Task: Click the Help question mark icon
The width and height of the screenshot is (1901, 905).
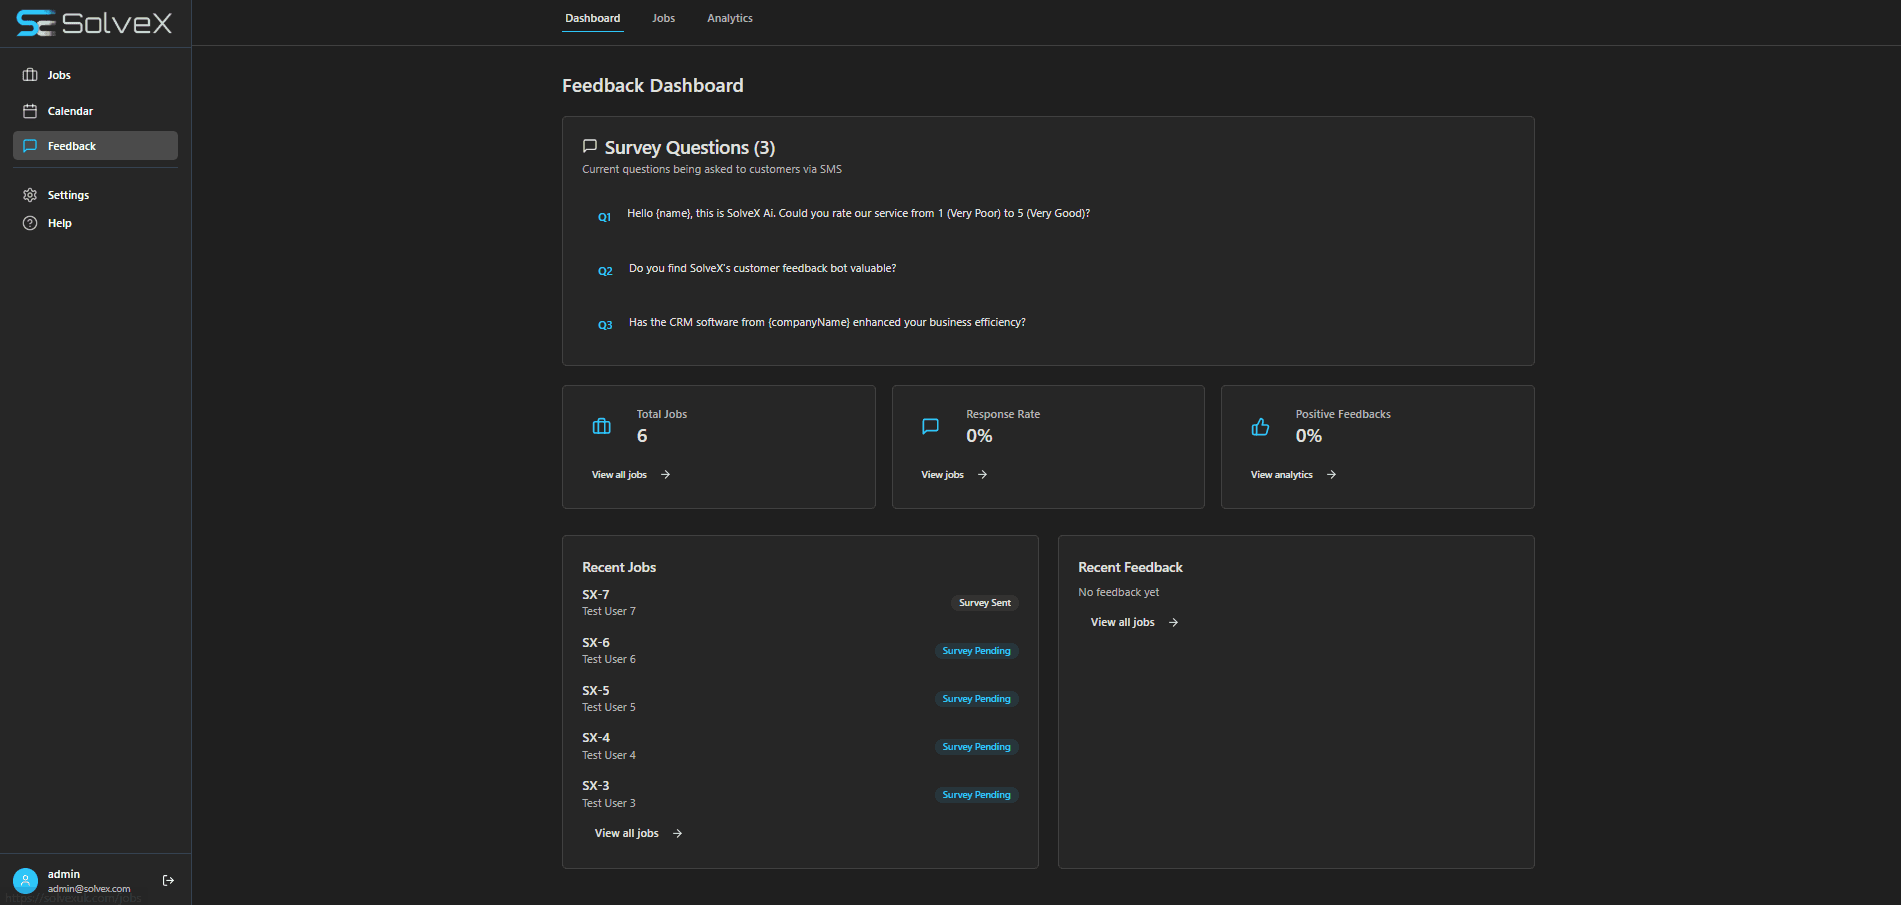Action: pos(30,223)
